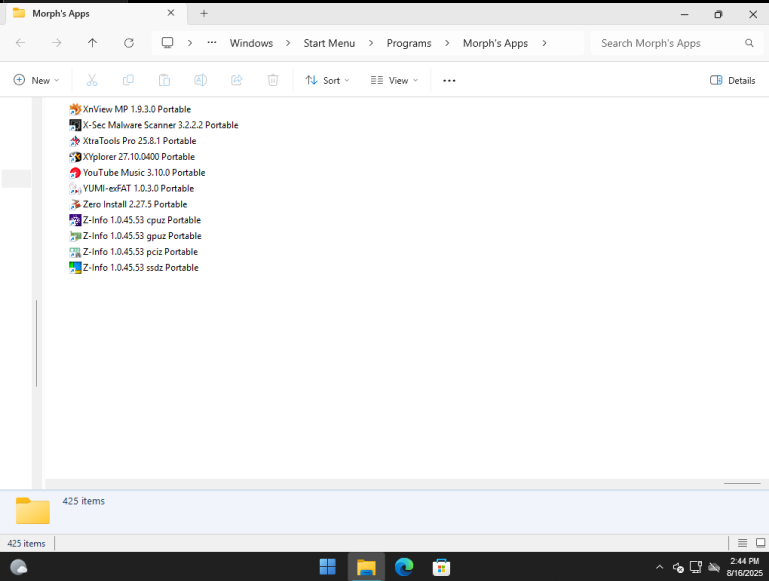Select XtraTools Pro 25.8.1 icon
769x581 pixels.
(75, 141)
